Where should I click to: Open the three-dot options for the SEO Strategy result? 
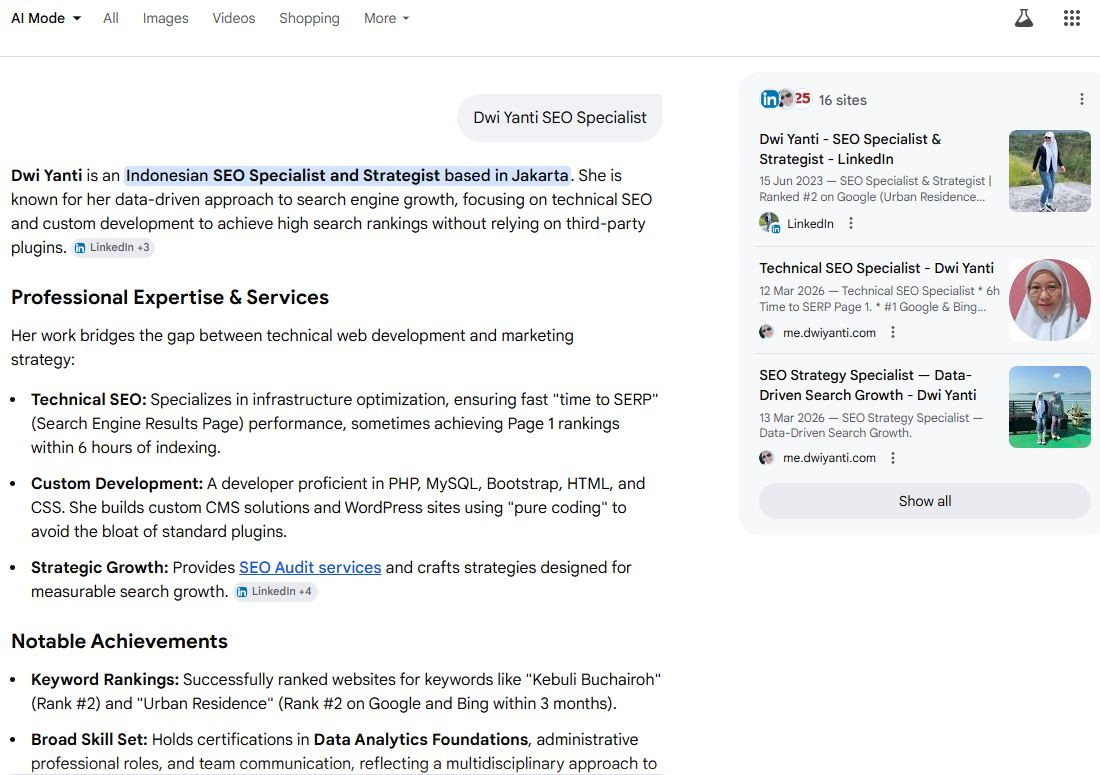893,457
